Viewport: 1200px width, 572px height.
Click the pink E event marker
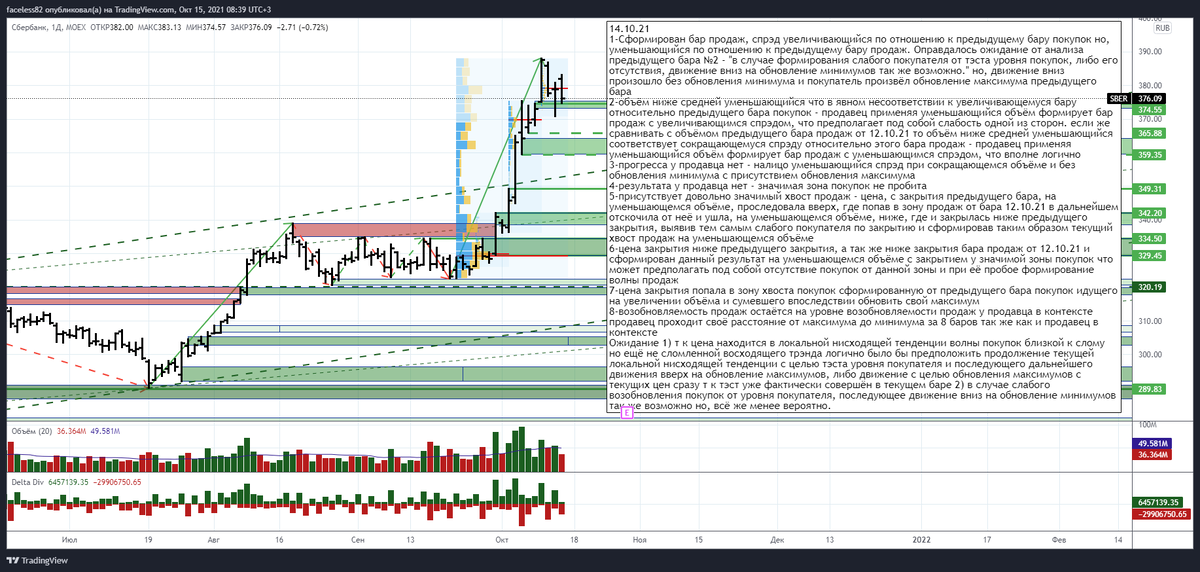tap(626, 411)
